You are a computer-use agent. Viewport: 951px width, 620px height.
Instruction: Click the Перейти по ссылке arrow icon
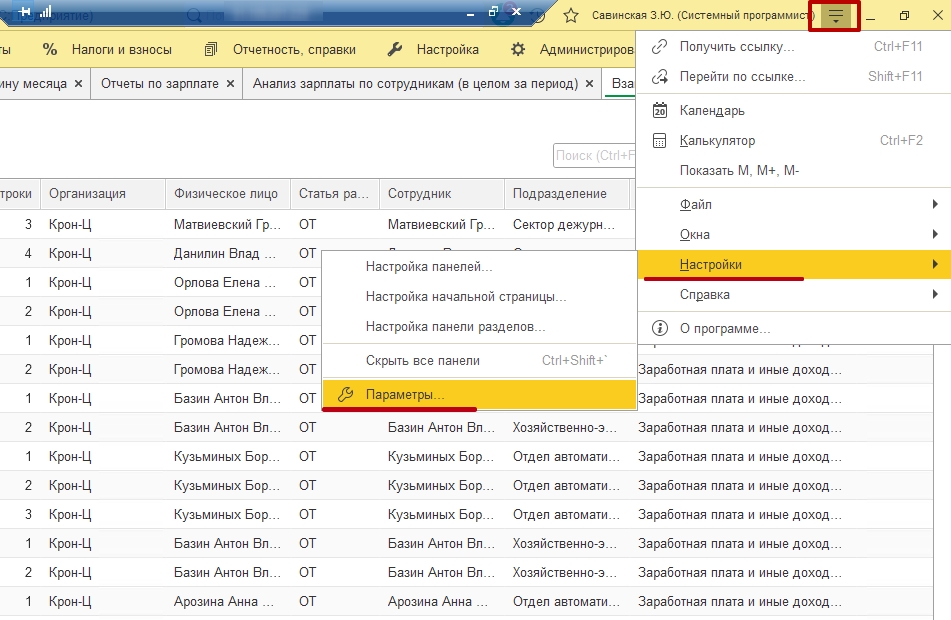(659, 77)
